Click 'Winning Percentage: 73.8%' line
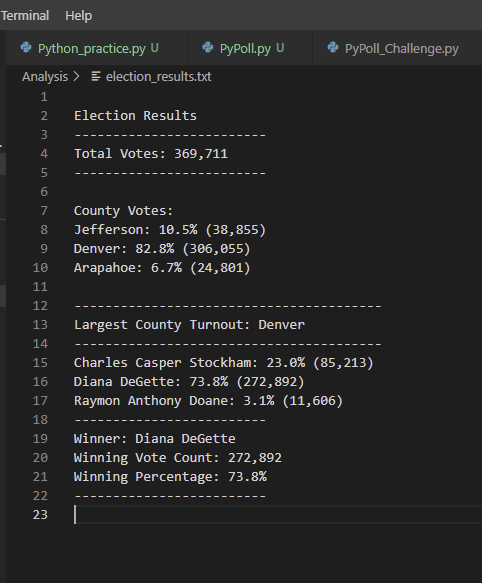This screenshot has height=583, width=482. [x=170, y=477]
